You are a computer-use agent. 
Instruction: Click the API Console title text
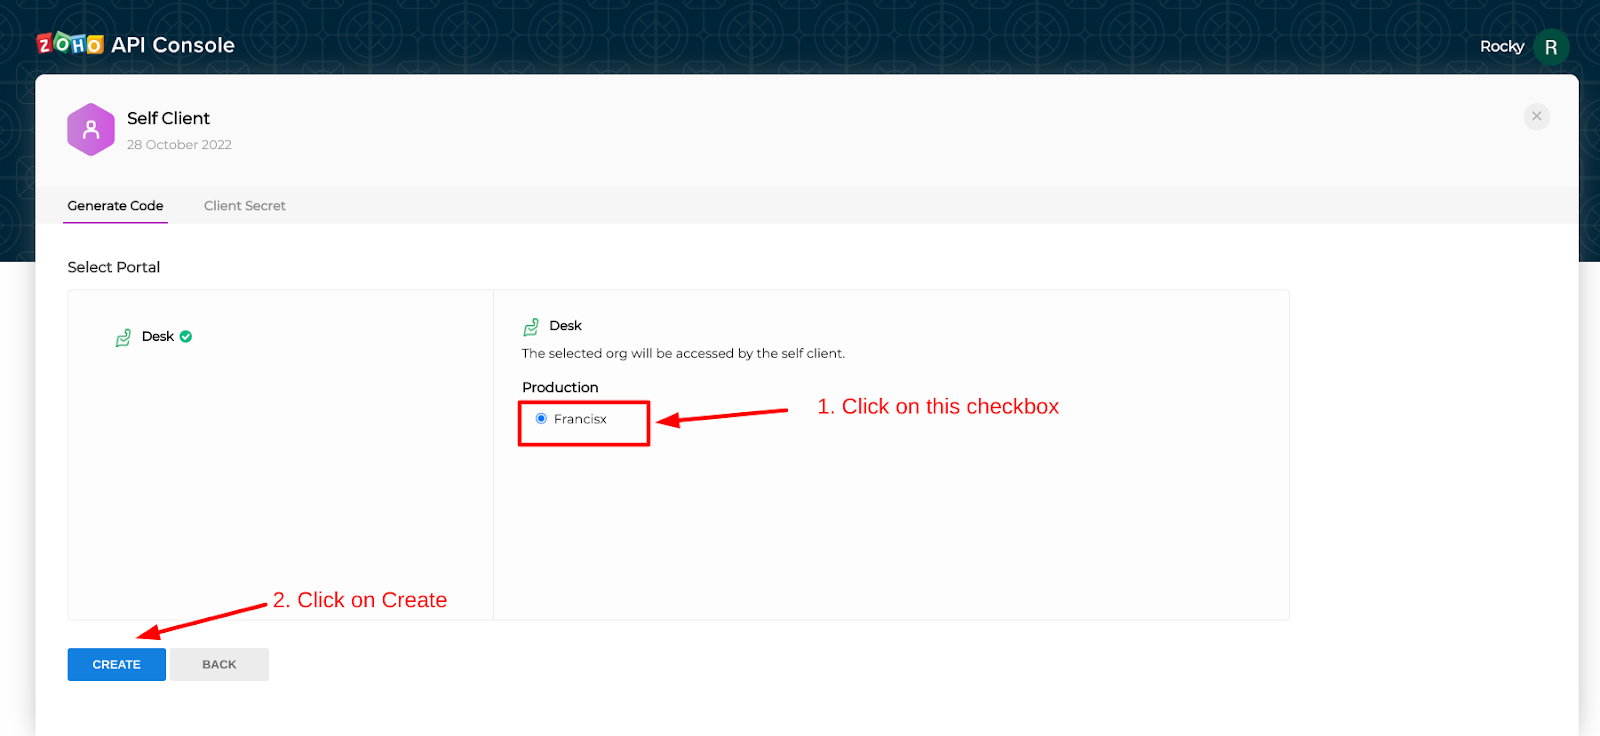[x=173, y=45]
